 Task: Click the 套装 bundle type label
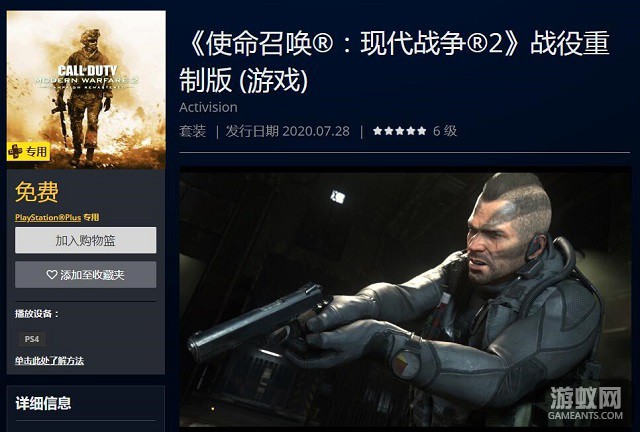click(193, 131)
